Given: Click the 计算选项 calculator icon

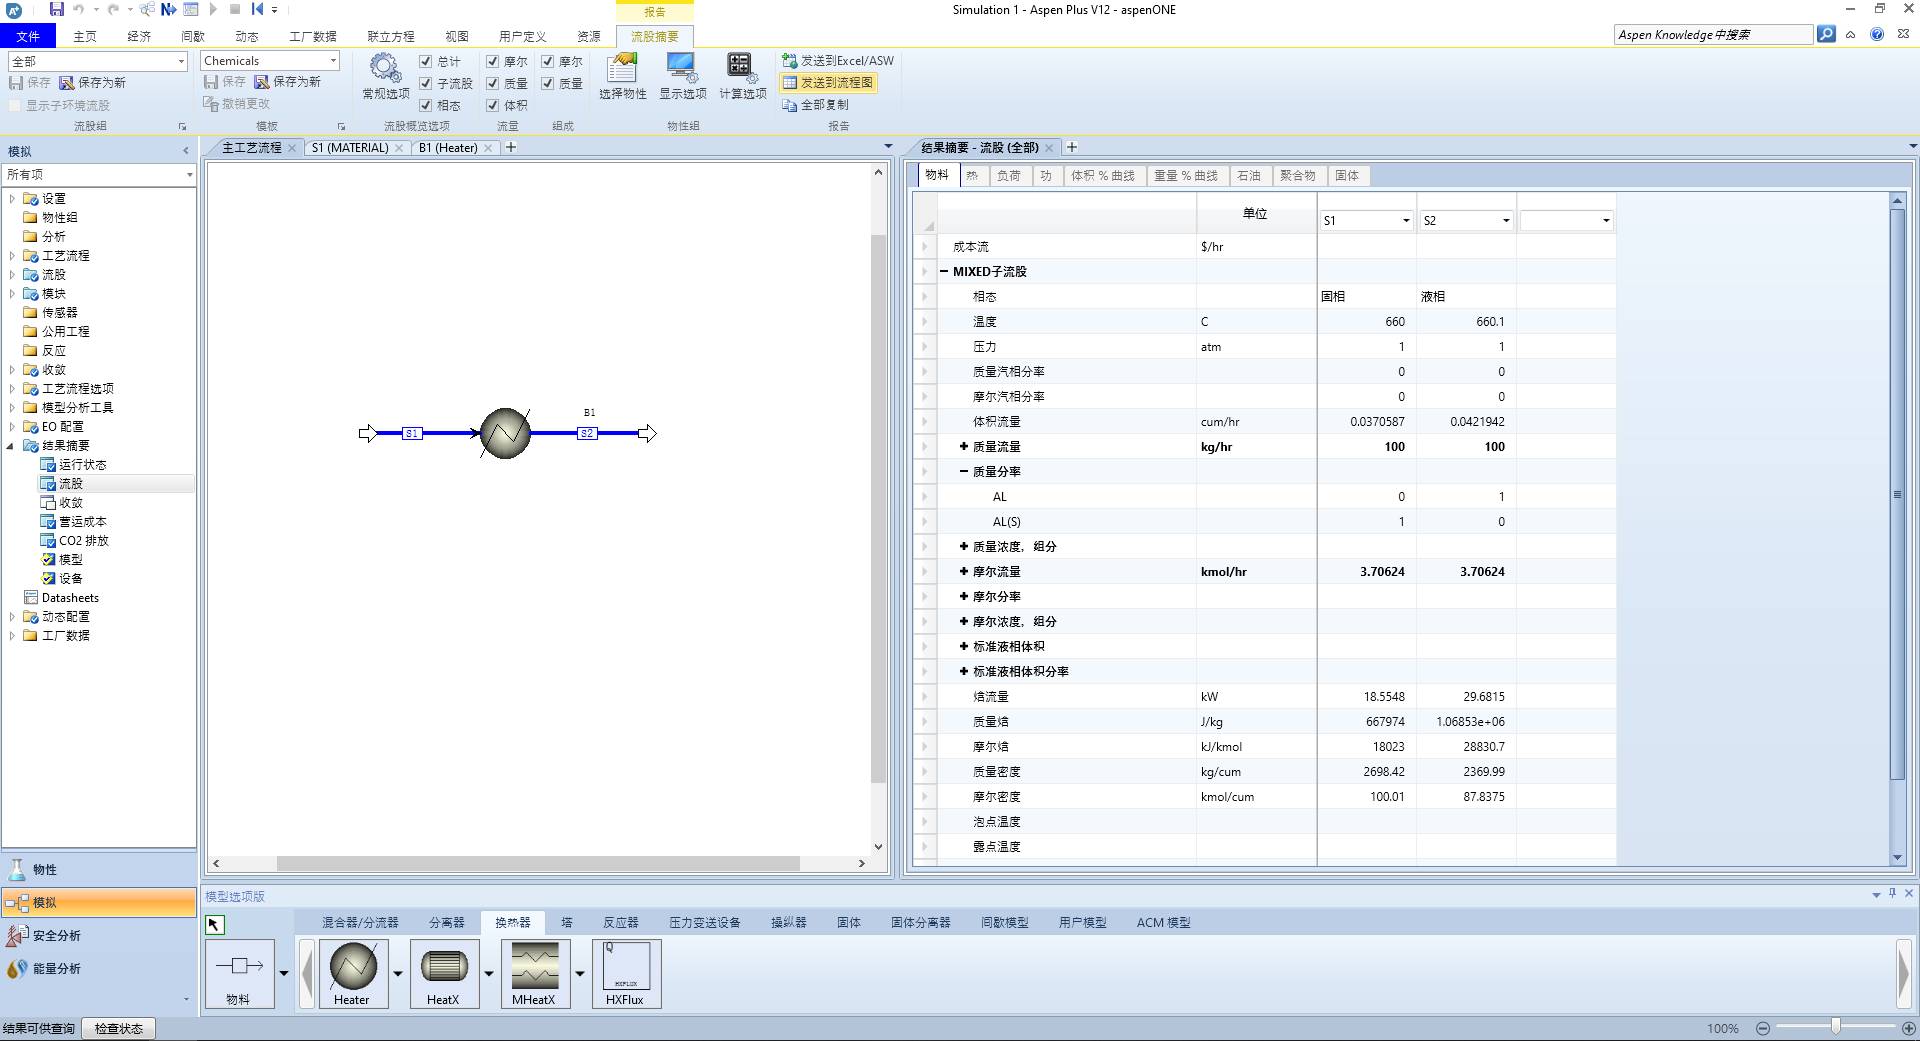Looking at the screenshot, I should click(741, 68).
